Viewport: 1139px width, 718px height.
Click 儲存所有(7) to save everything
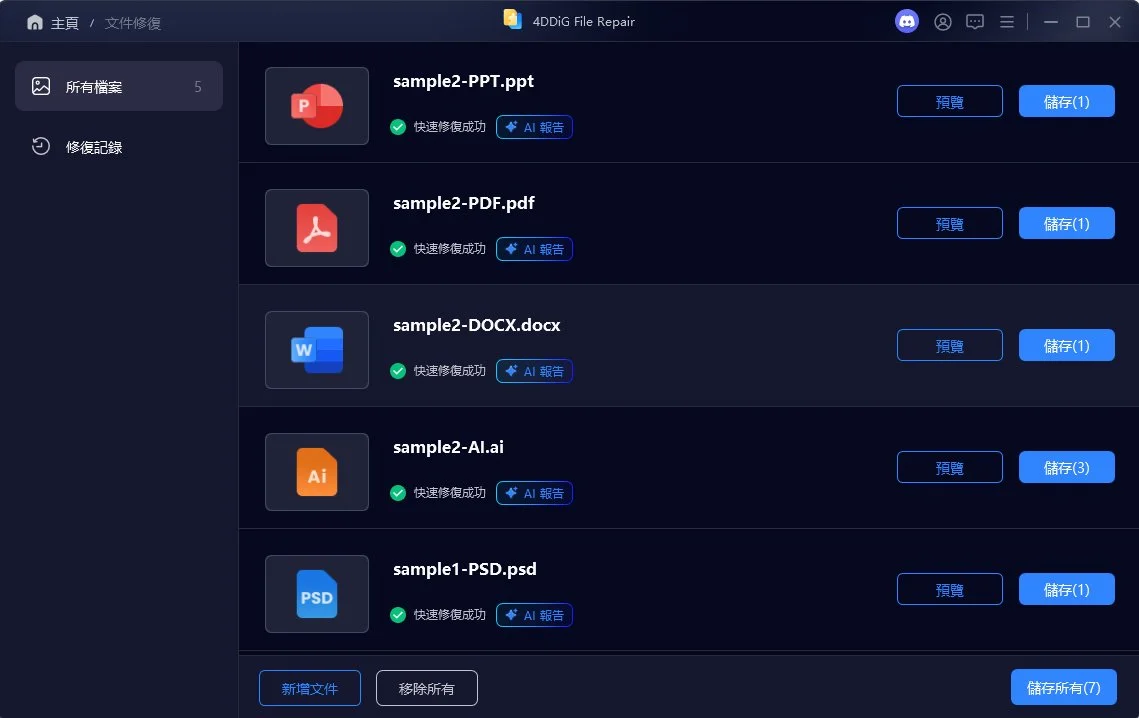pyautogui.click(x=1064, y=687)
